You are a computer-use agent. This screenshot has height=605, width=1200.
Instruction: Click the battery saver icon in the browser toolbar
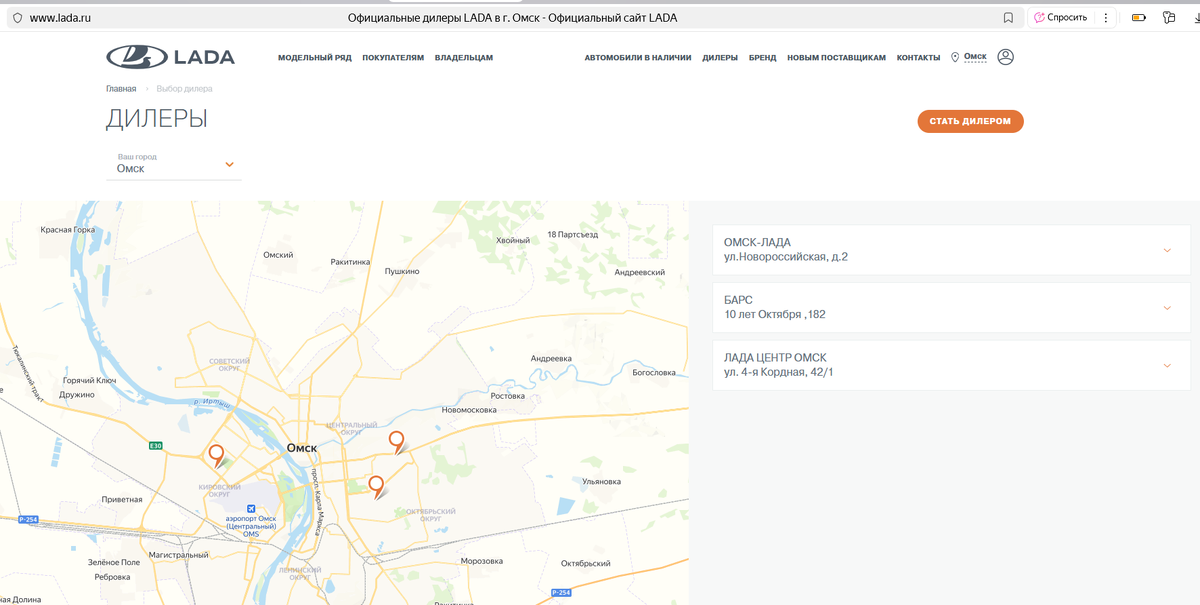click(x=1138, y=17)
